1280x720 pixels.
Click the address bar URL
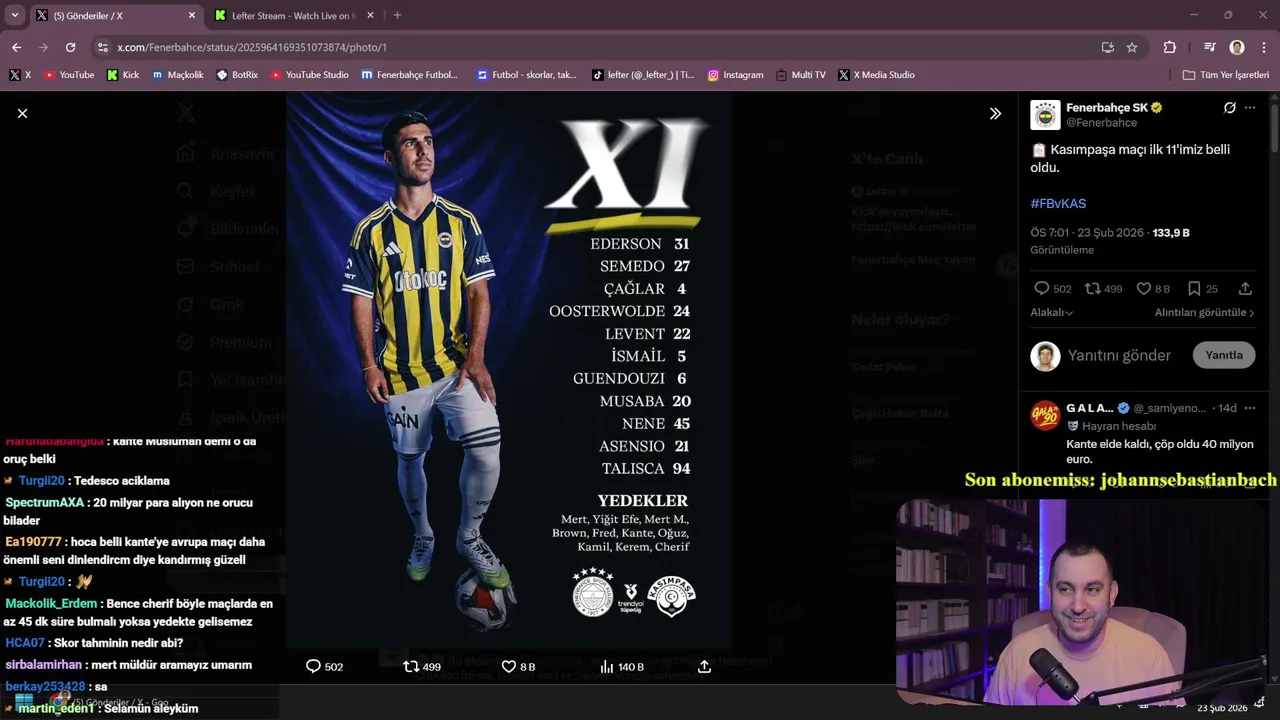point(252,47)
